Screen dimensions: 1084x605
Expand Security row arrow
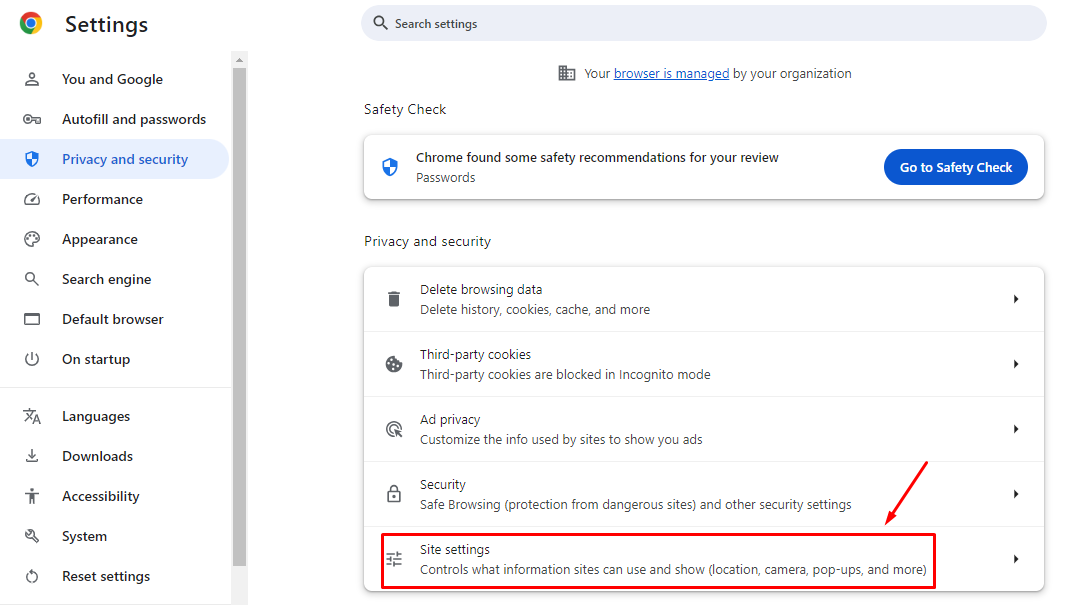coord(1016,494)
